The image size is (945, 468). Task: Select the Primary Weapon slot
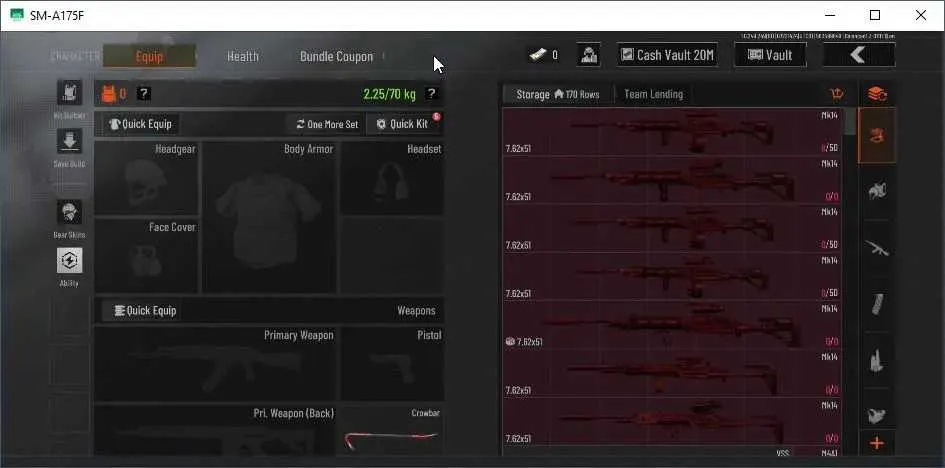tap(215, 364)
